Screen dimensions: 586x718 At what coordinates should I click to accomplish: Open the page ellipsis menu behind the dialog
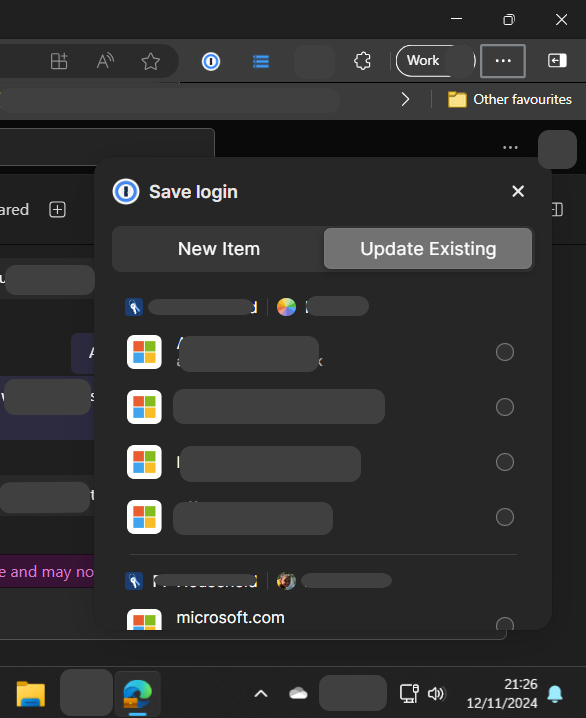[510, 147]
